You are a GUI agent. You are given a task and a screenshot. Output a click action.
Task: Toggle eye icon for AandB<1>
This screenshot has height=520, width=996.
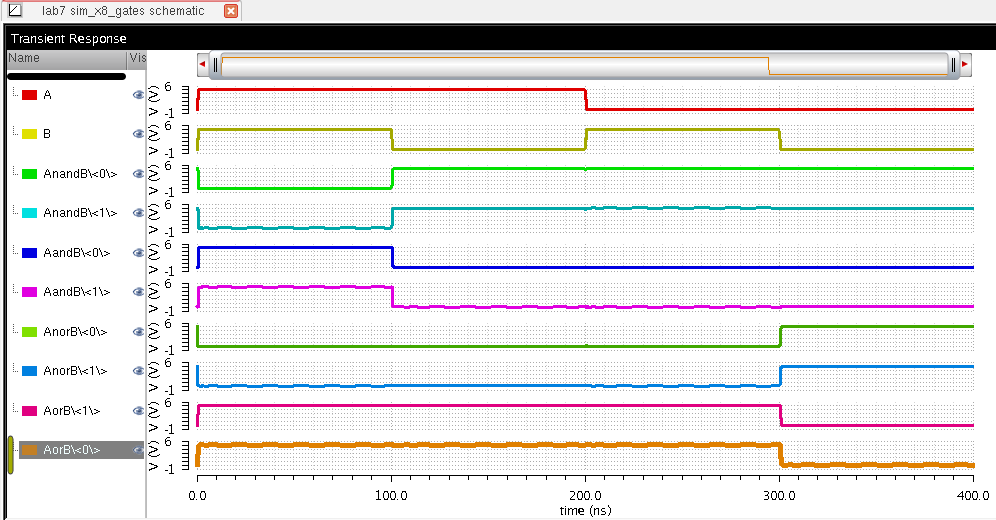[138, 292]
